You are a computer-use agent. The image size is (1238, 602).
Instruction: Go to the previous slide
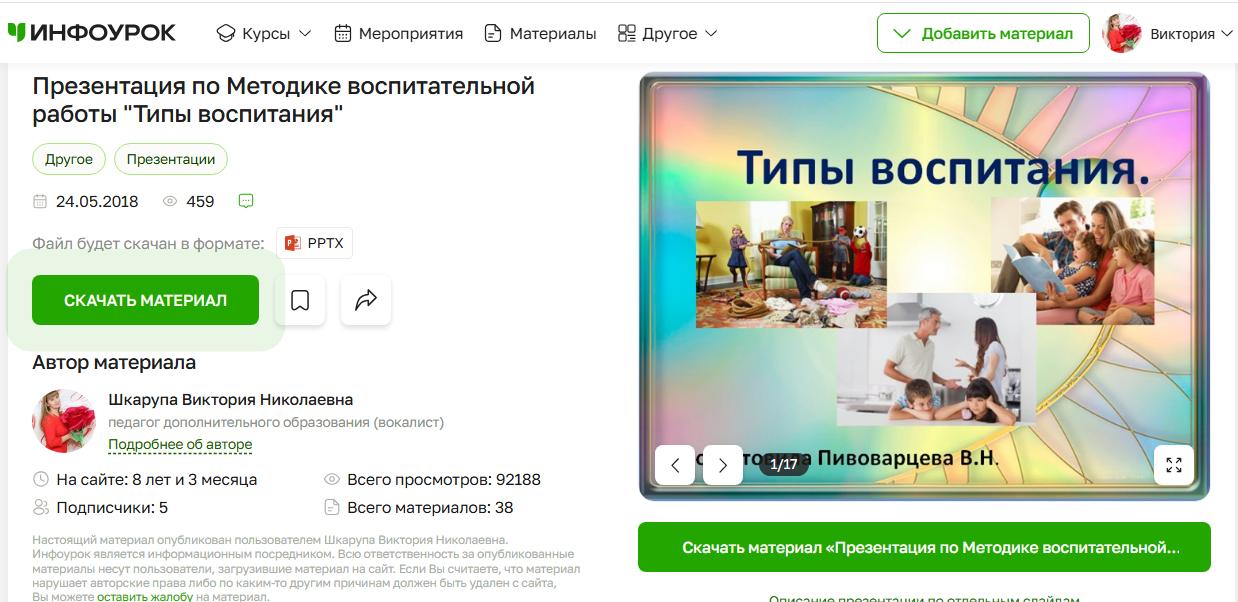click(x=675, y=465)
